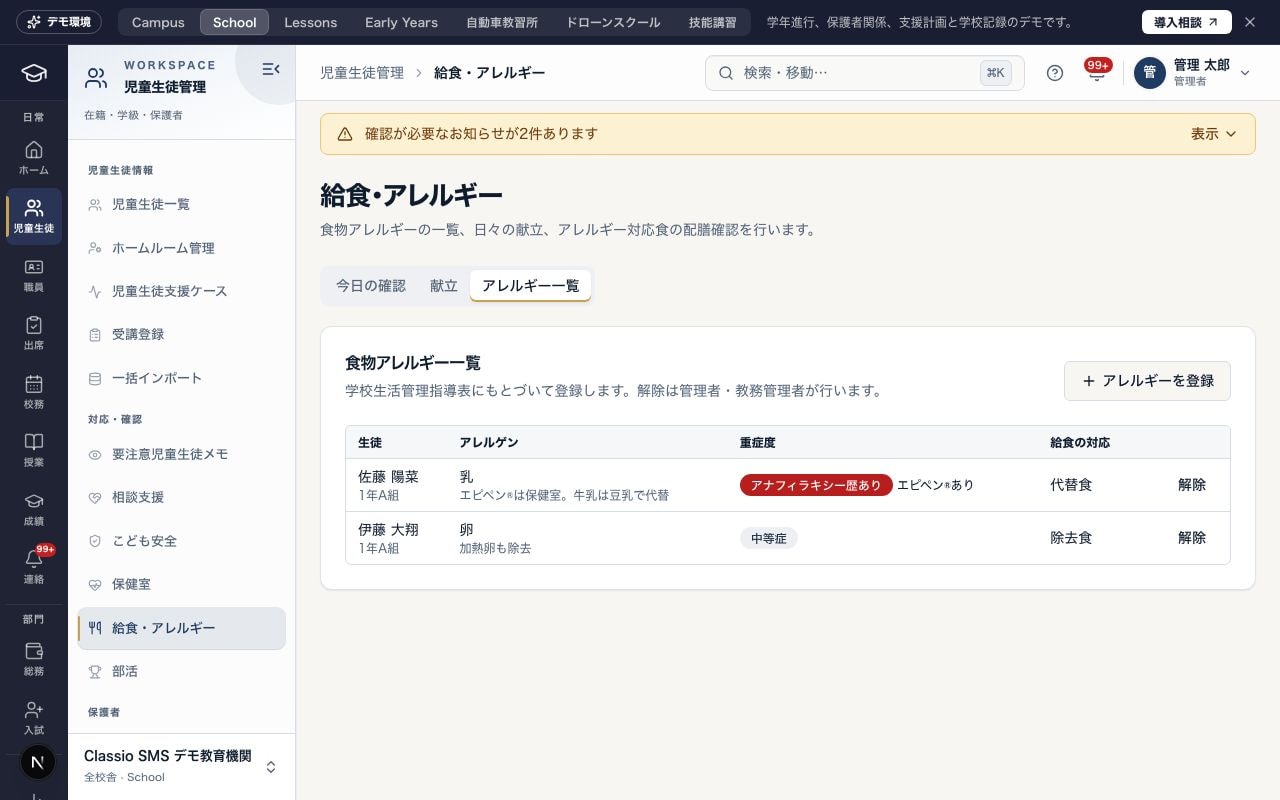1280x800 pixels.
Task: Open 要注意児童生徒メモ in sidebar
Action: click(x=182, y=454)
